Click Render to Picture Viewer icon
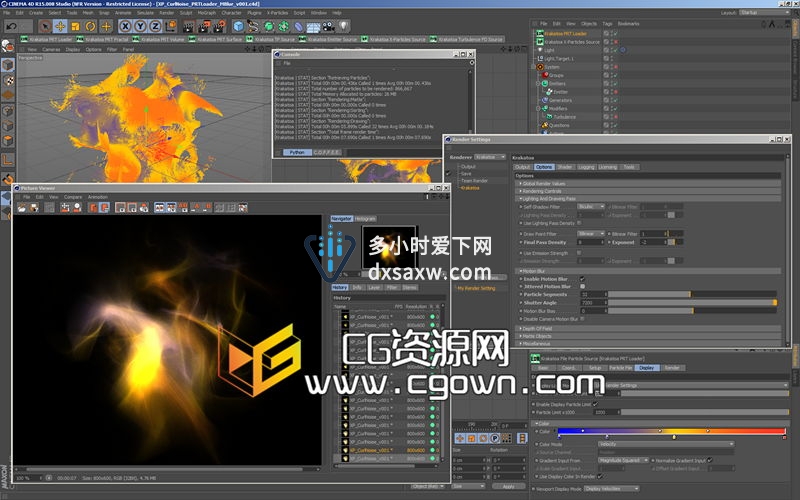The image size is (800, 500). point(204,26)
